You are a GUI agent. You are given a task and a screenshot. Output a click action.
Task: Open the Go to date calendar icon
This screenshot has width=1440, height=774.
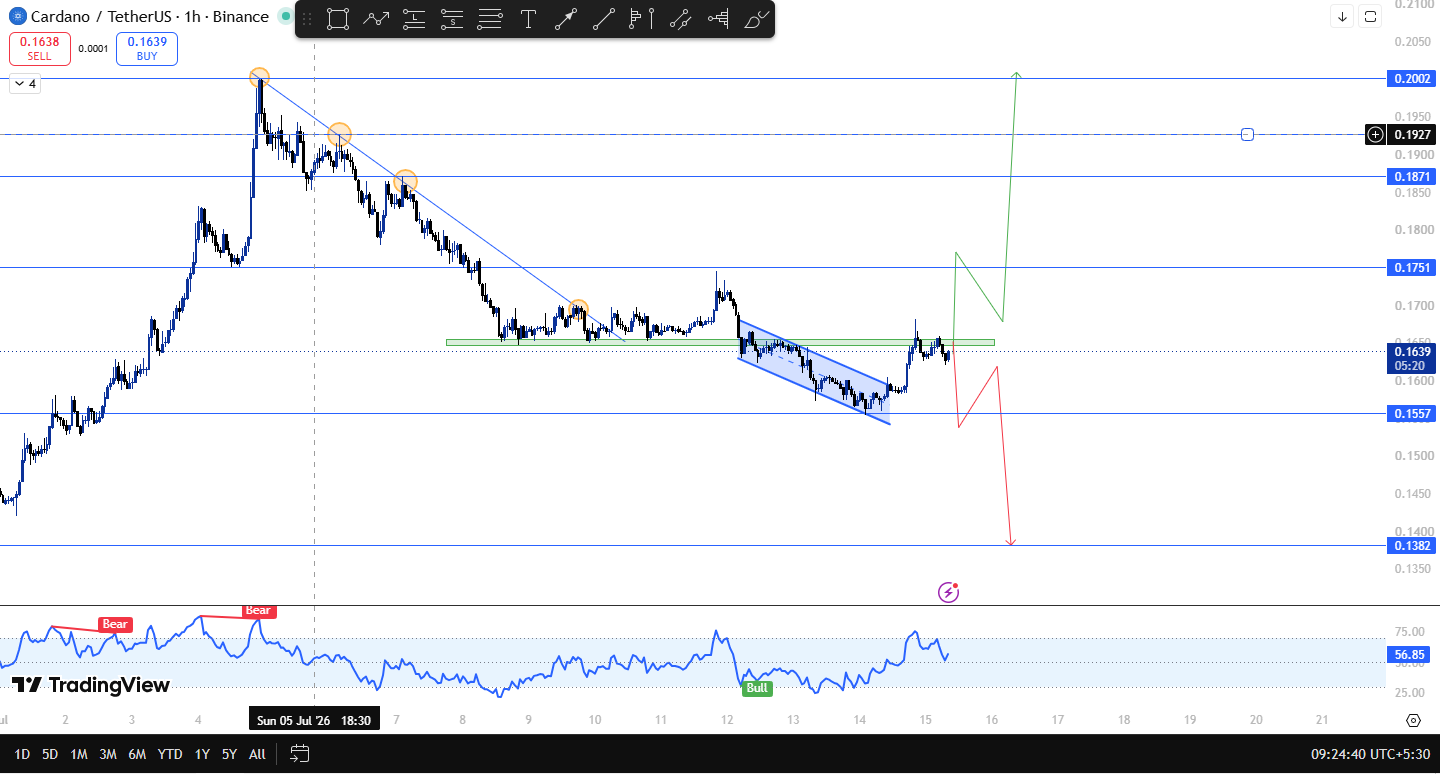299,754
